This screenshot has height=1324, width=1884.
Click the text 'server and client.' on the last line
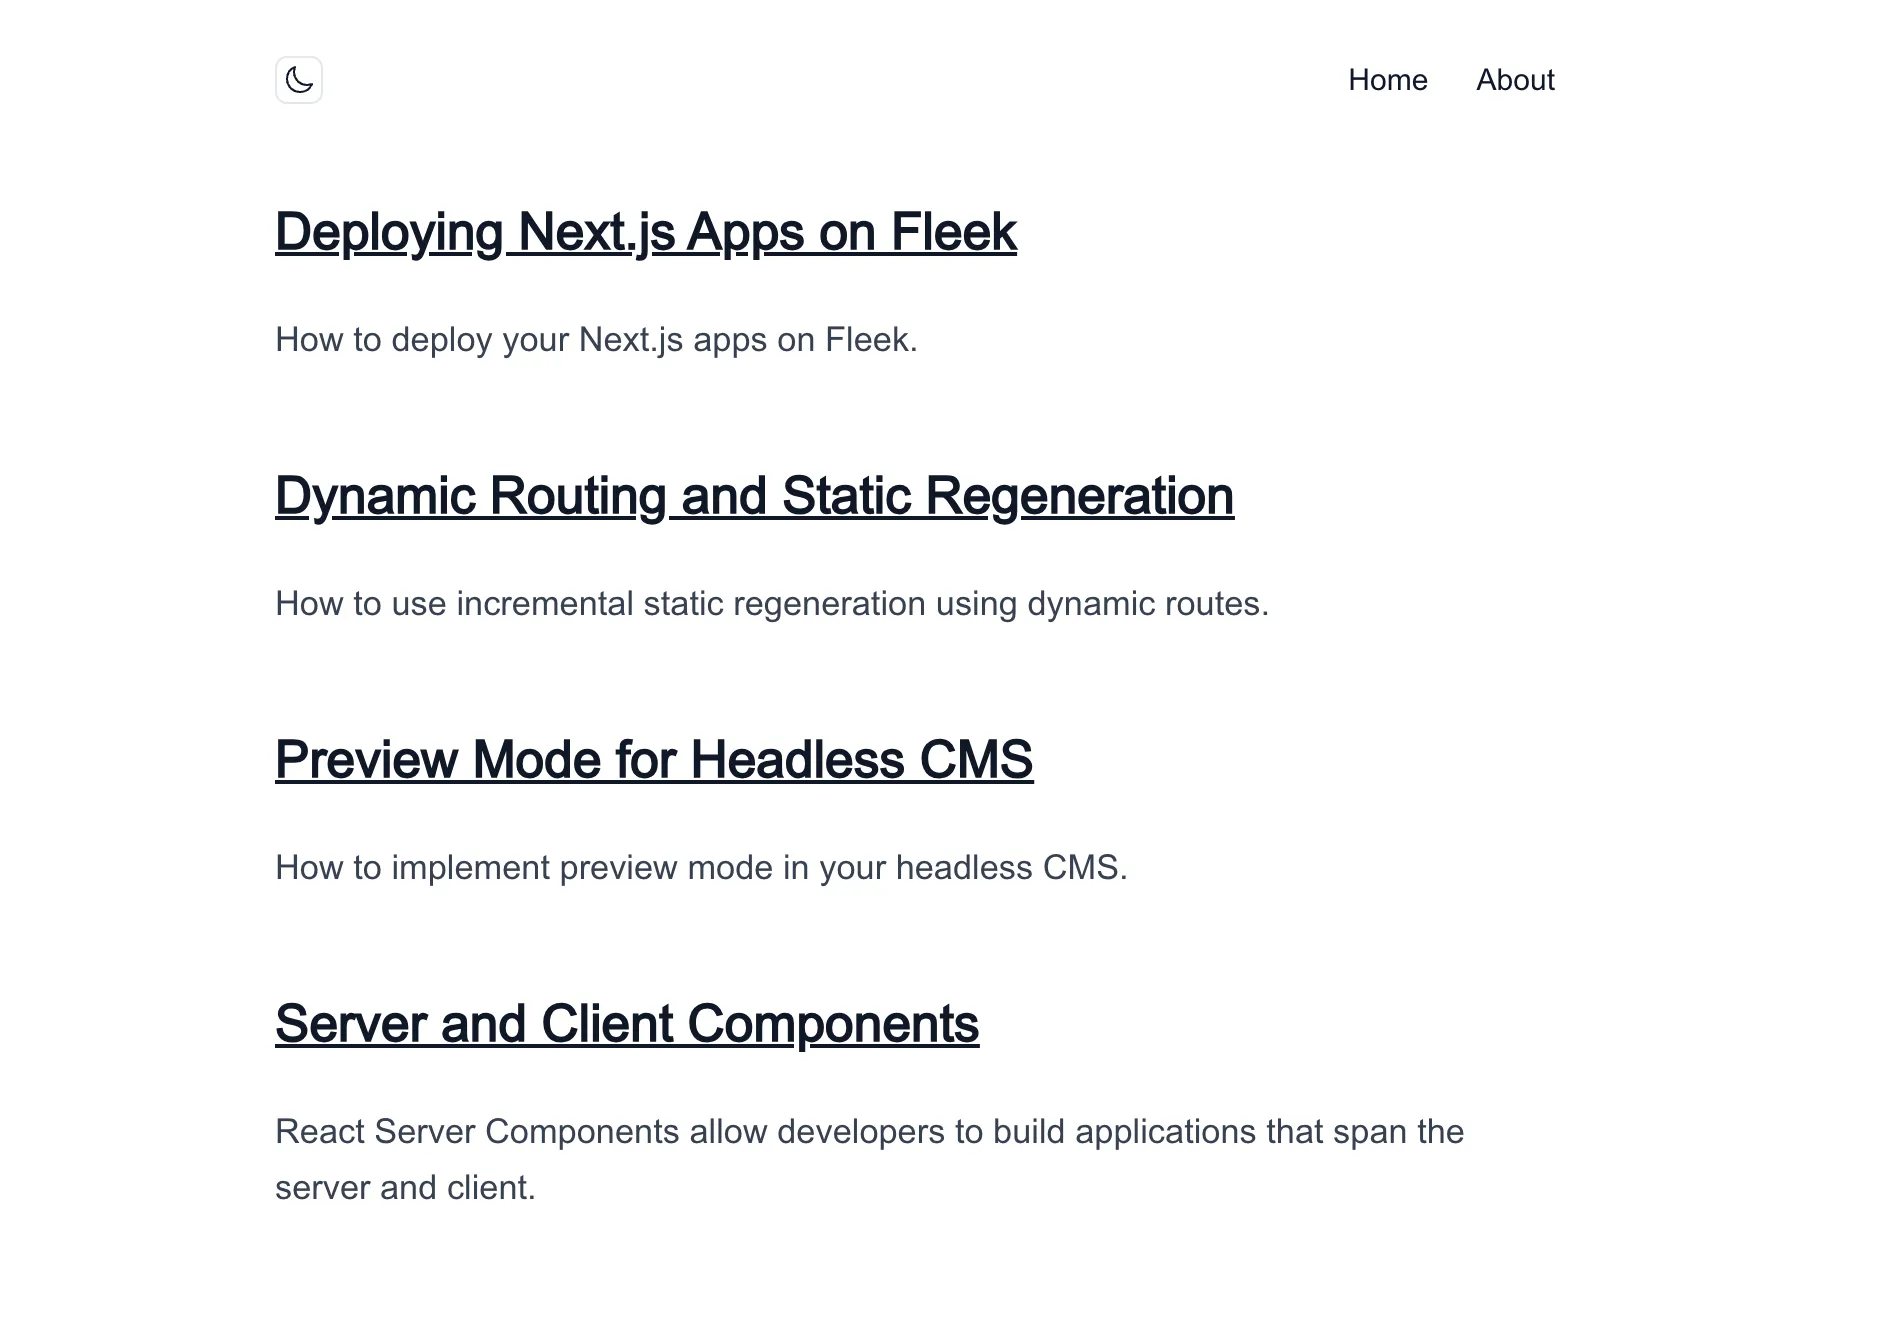click(405, 1188)
